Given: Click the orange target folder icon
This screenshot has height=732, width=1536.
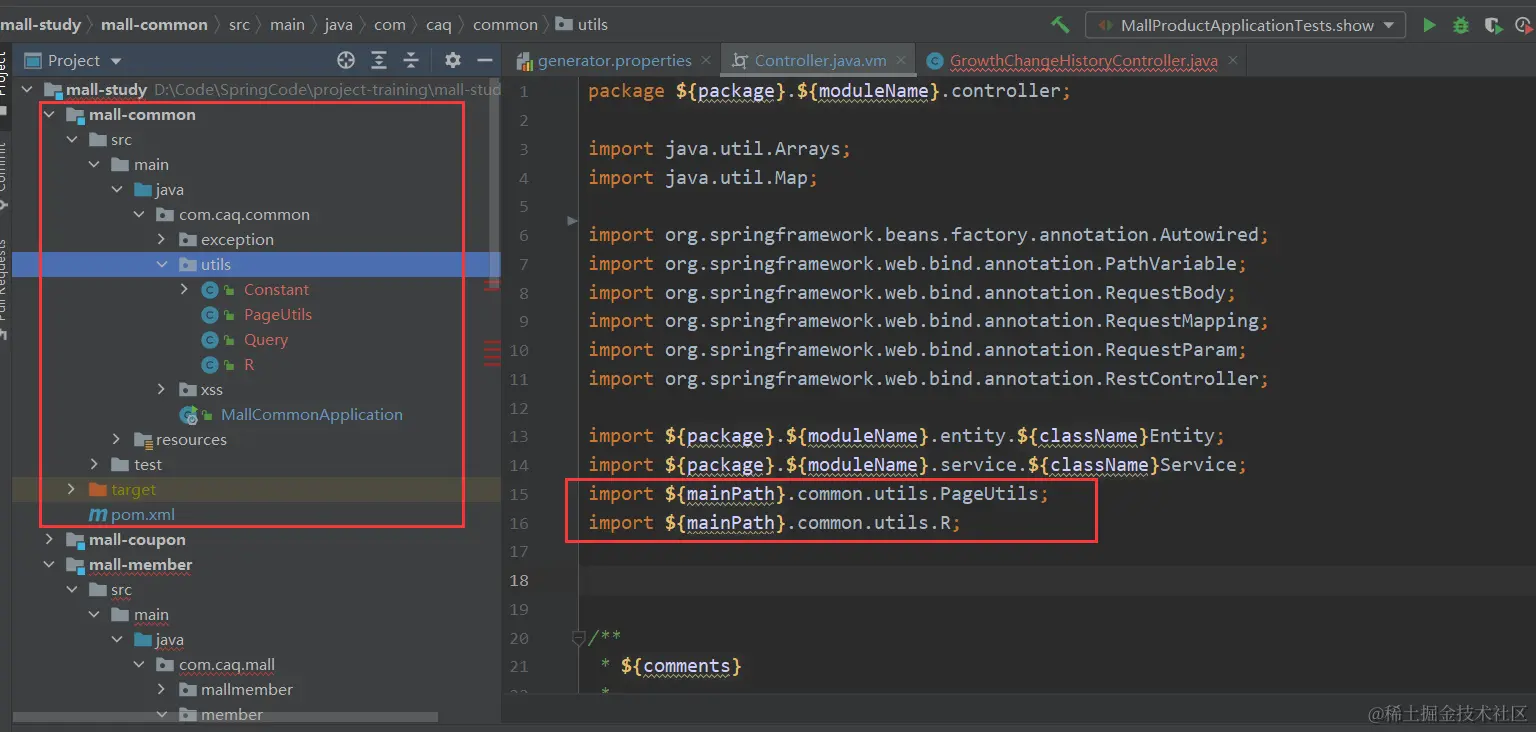Looking at the screenshot, I should 97,490.
